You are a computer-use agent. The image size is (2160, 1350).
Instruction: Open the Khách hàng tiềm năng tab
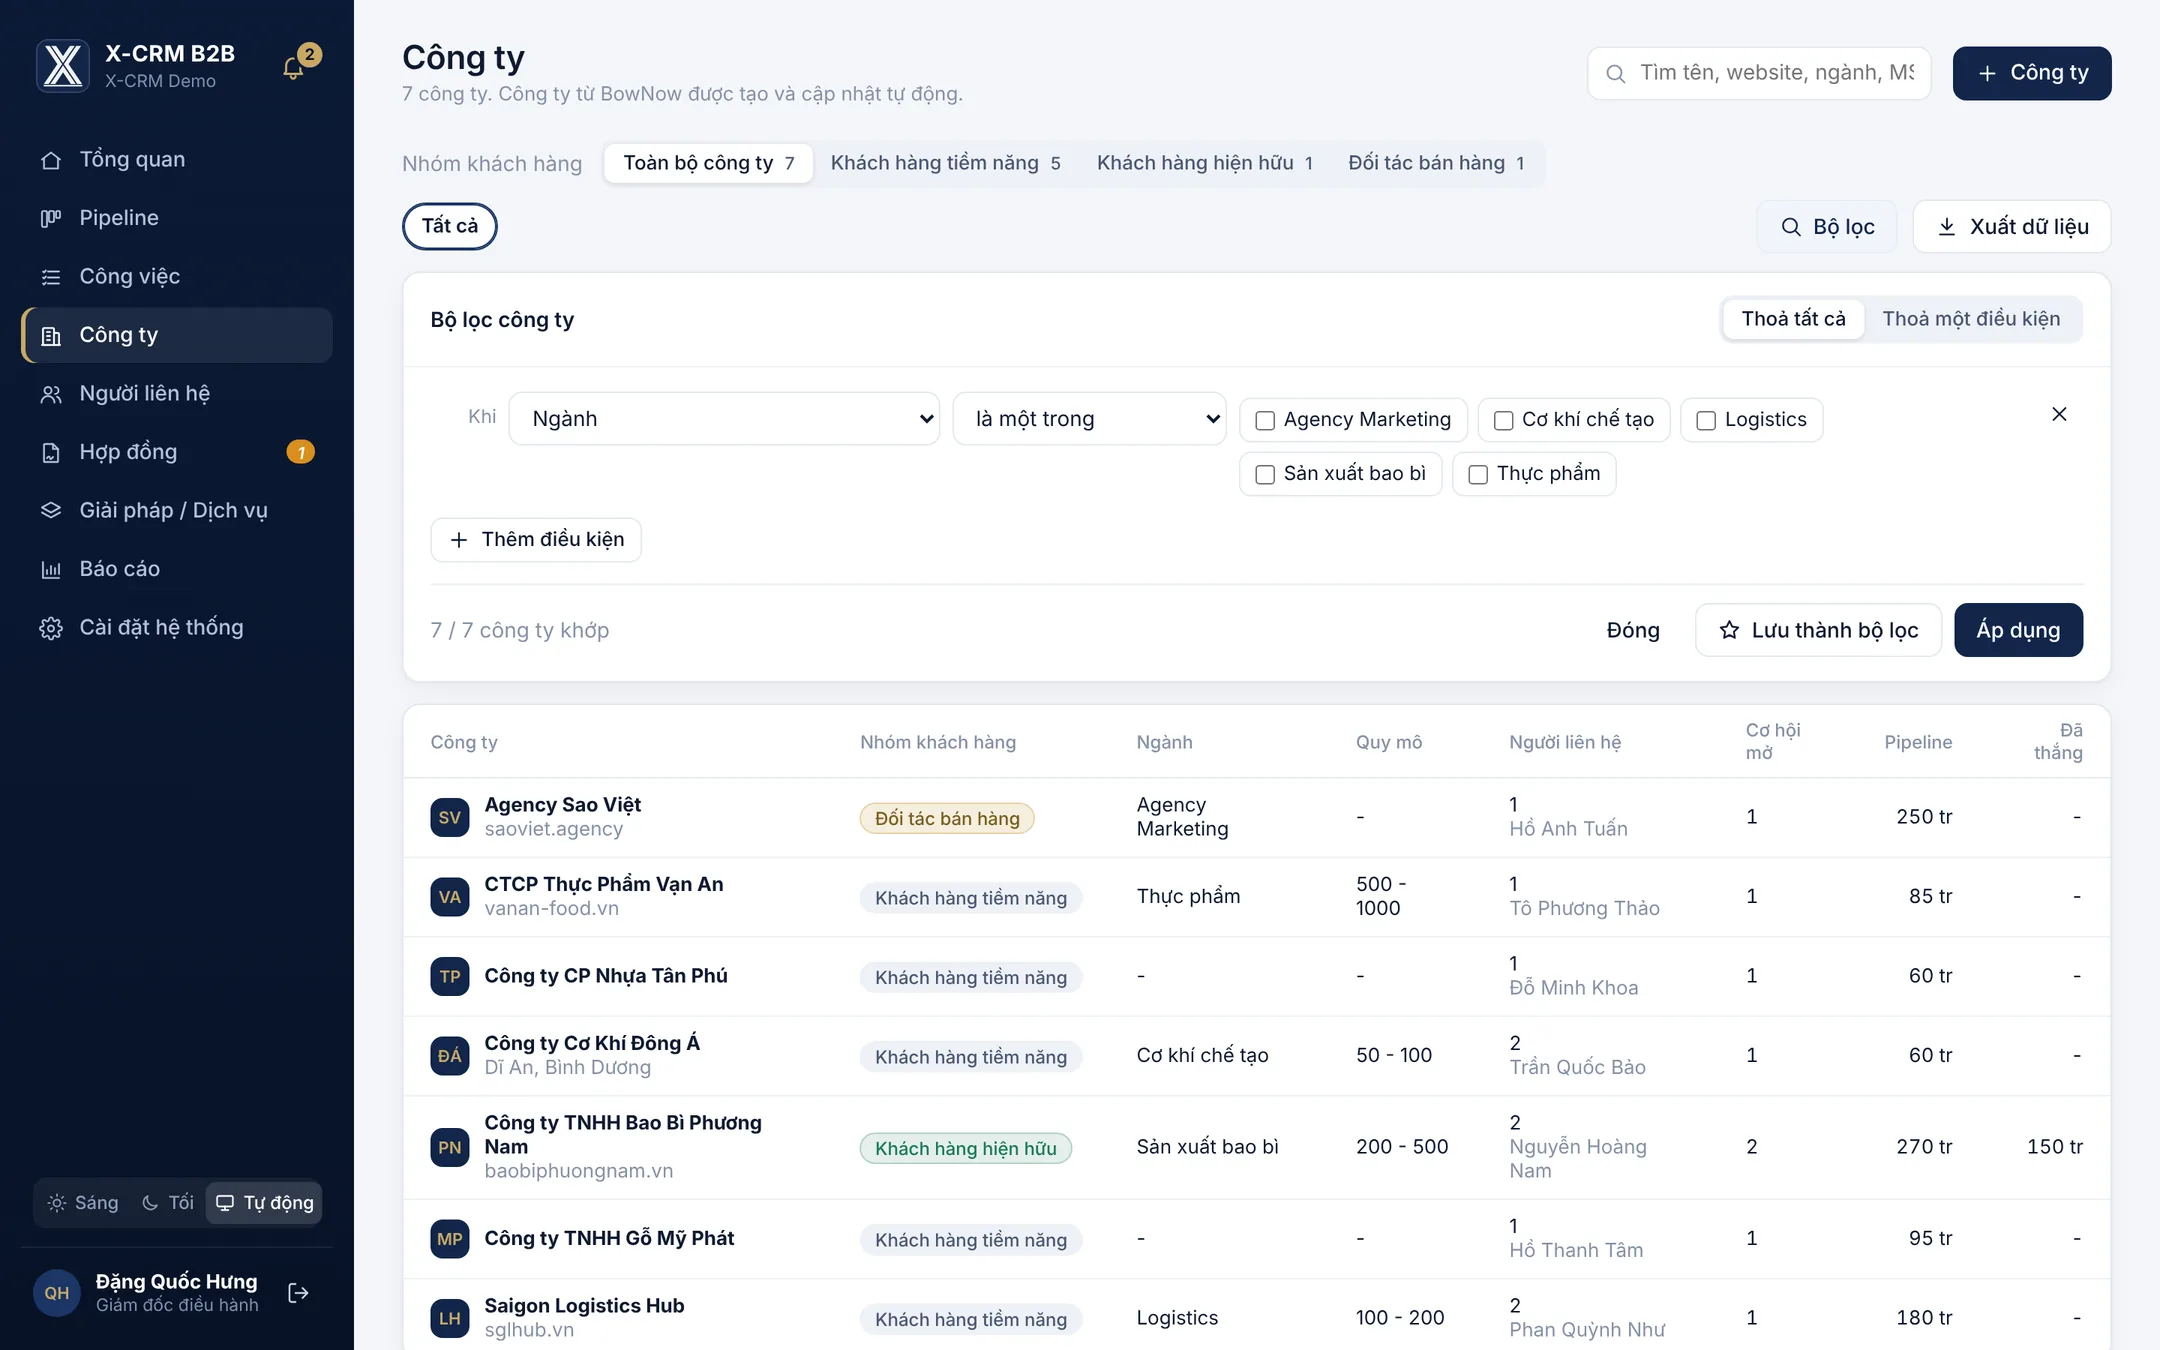(946, 163)
